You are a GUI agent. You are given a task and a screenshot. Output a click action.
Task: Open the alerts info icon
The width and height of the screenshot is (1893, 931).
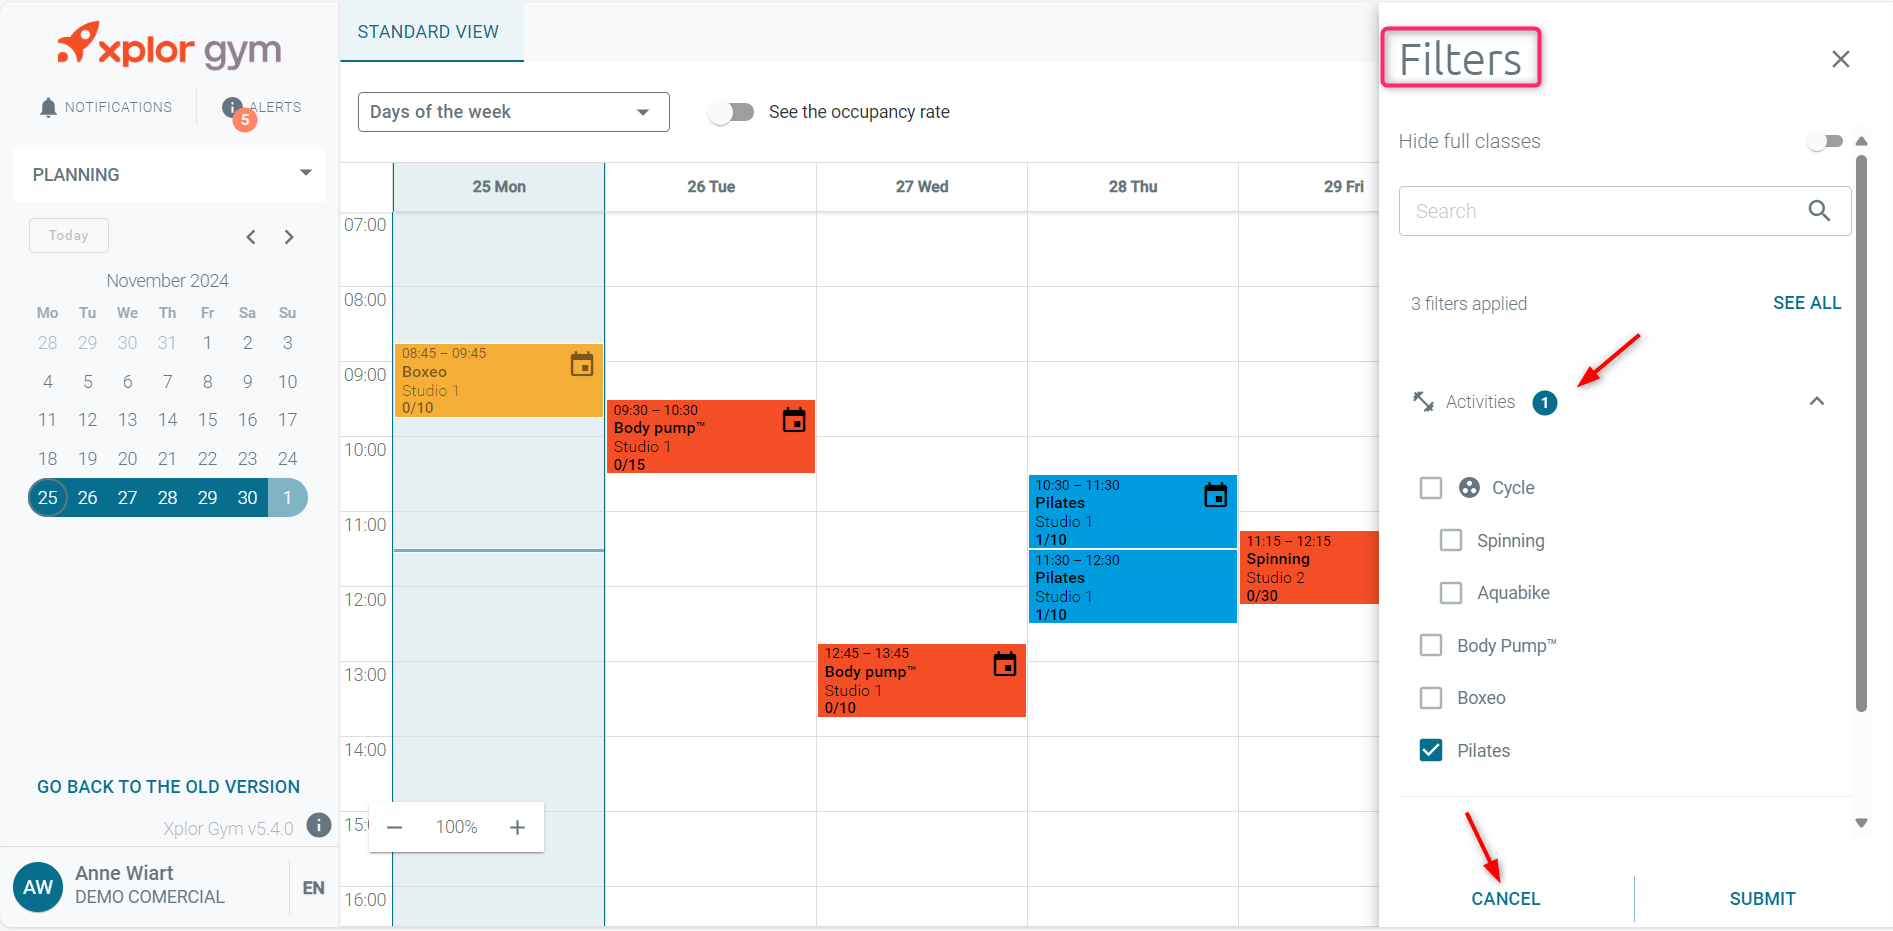(x=232, y=107)
